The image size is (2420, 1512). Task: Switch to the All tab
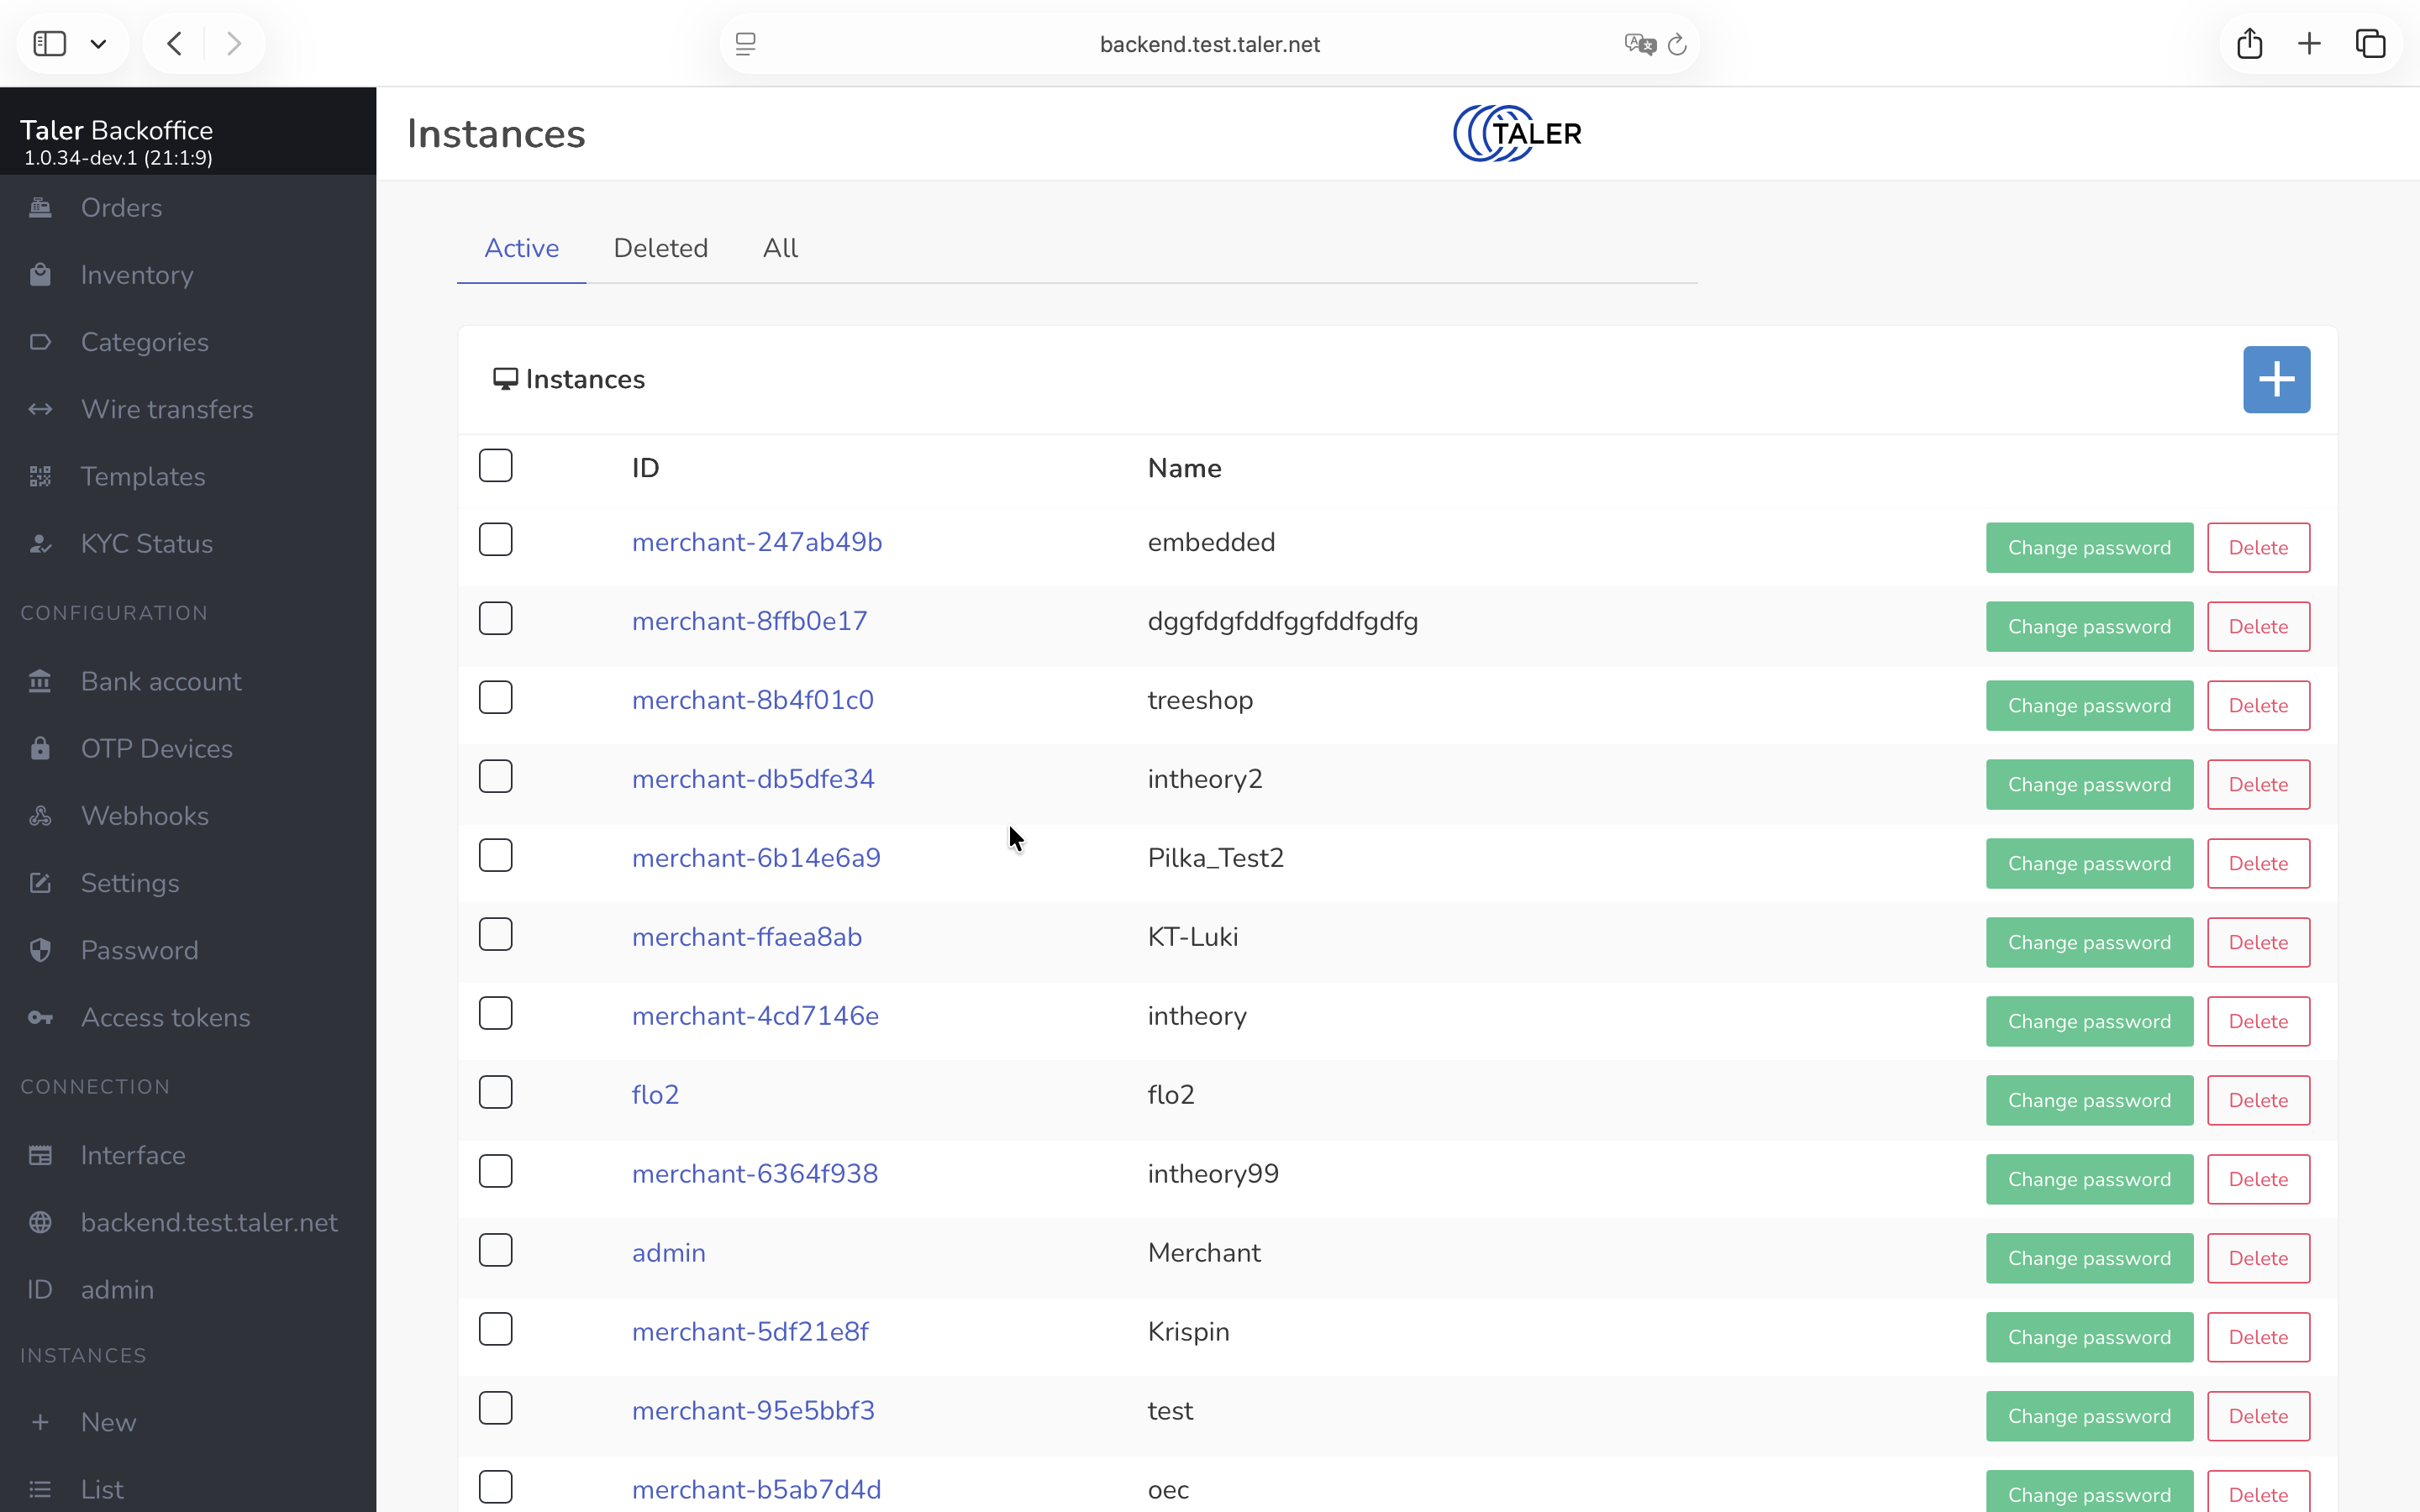pos(780,248)
